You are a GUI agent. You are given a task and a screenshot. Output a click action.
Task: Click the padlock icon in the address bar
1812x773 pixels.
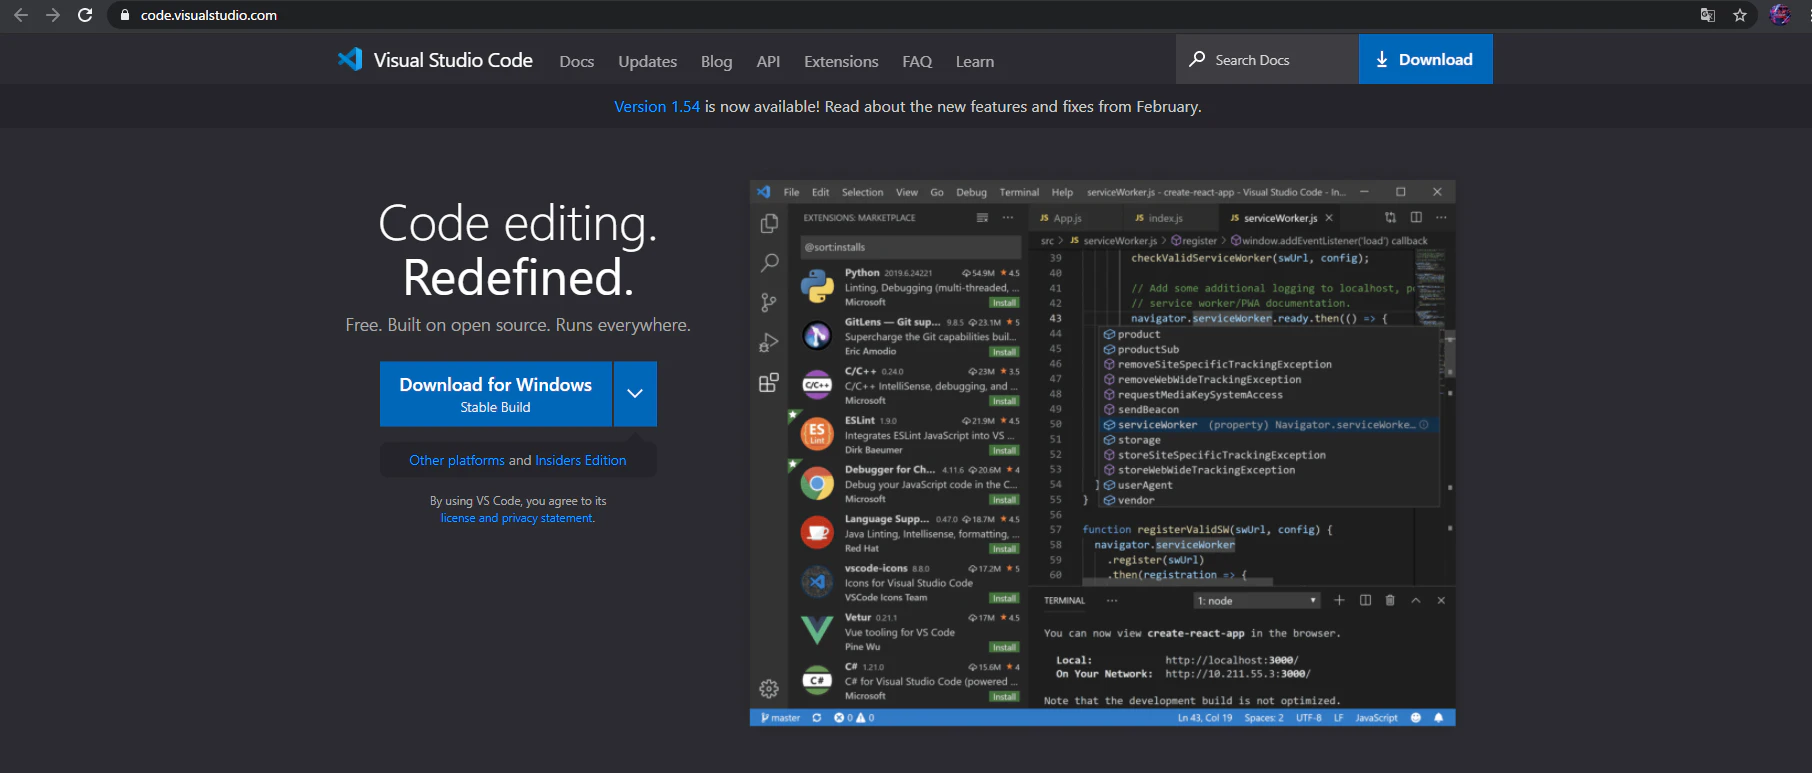125,15
